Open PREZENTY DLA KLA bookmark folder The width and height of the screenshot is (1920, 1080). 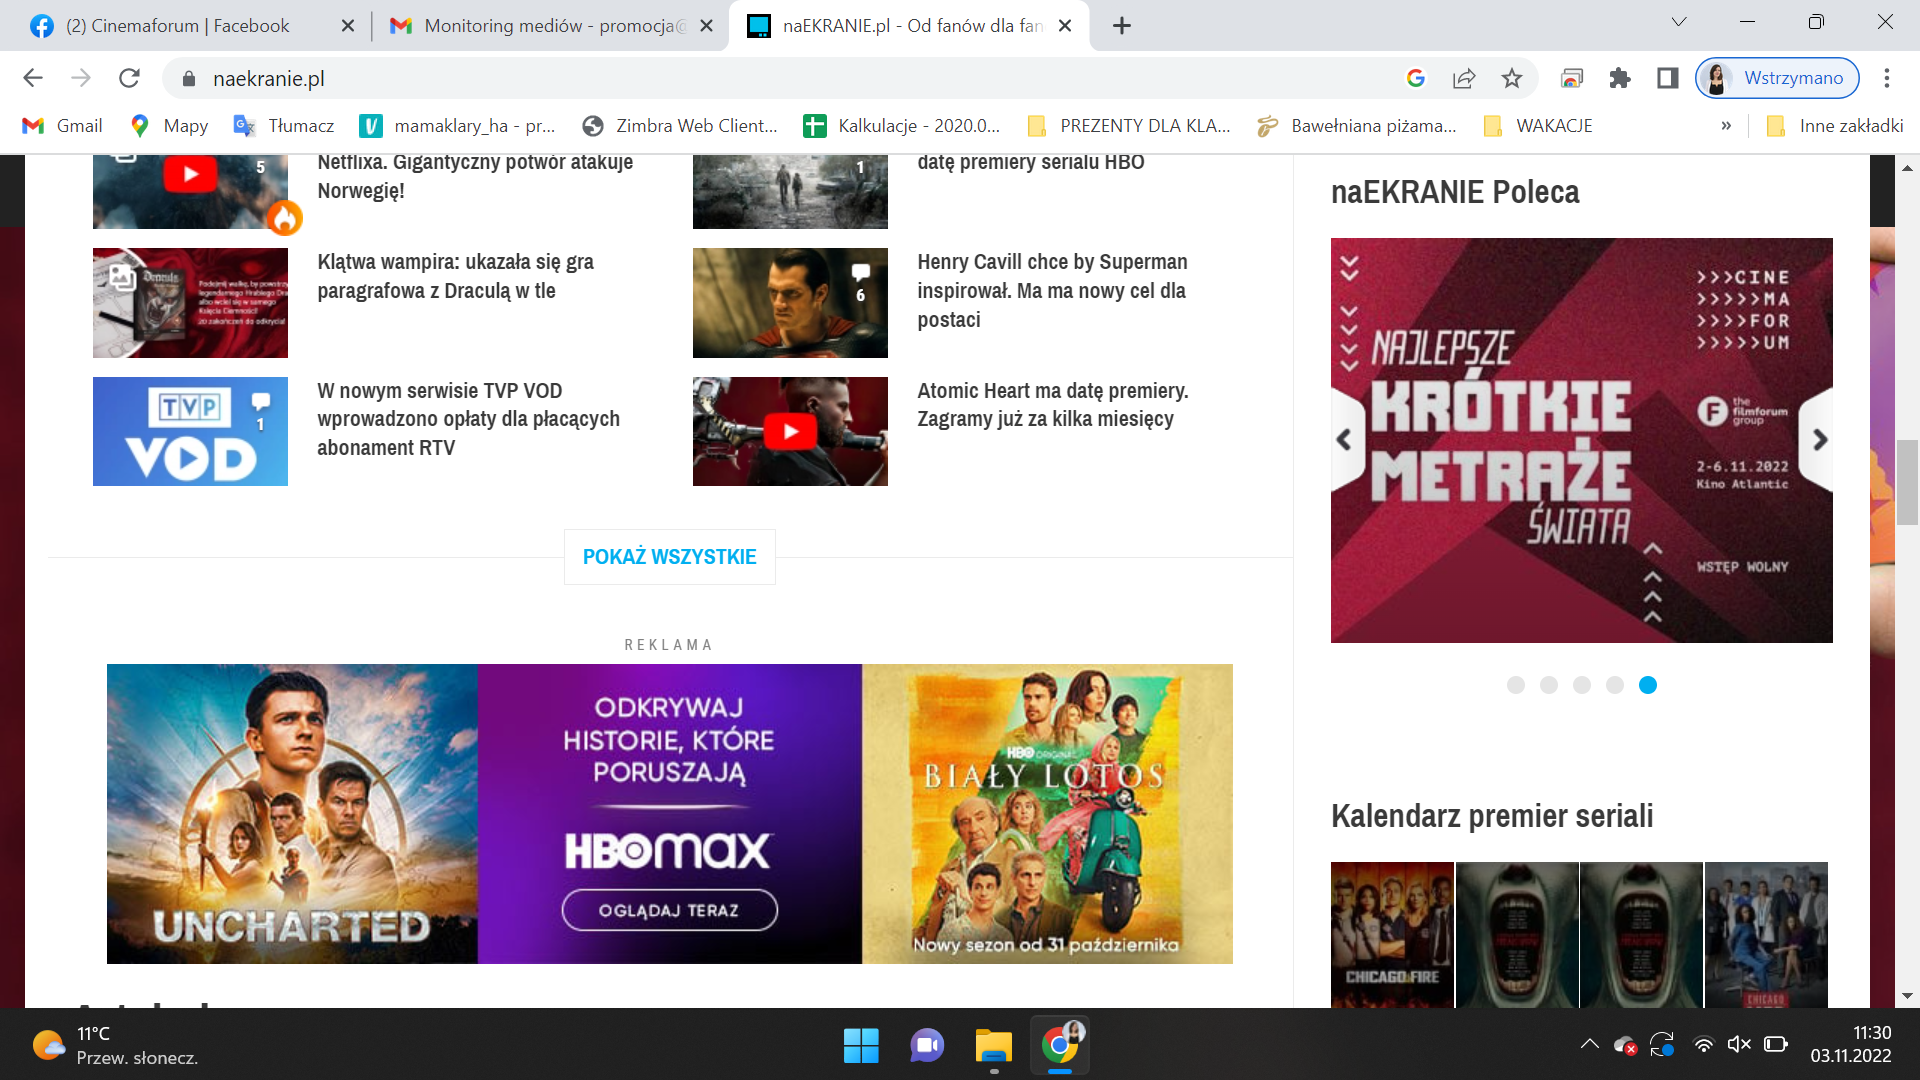click(x=1128, y=126)
